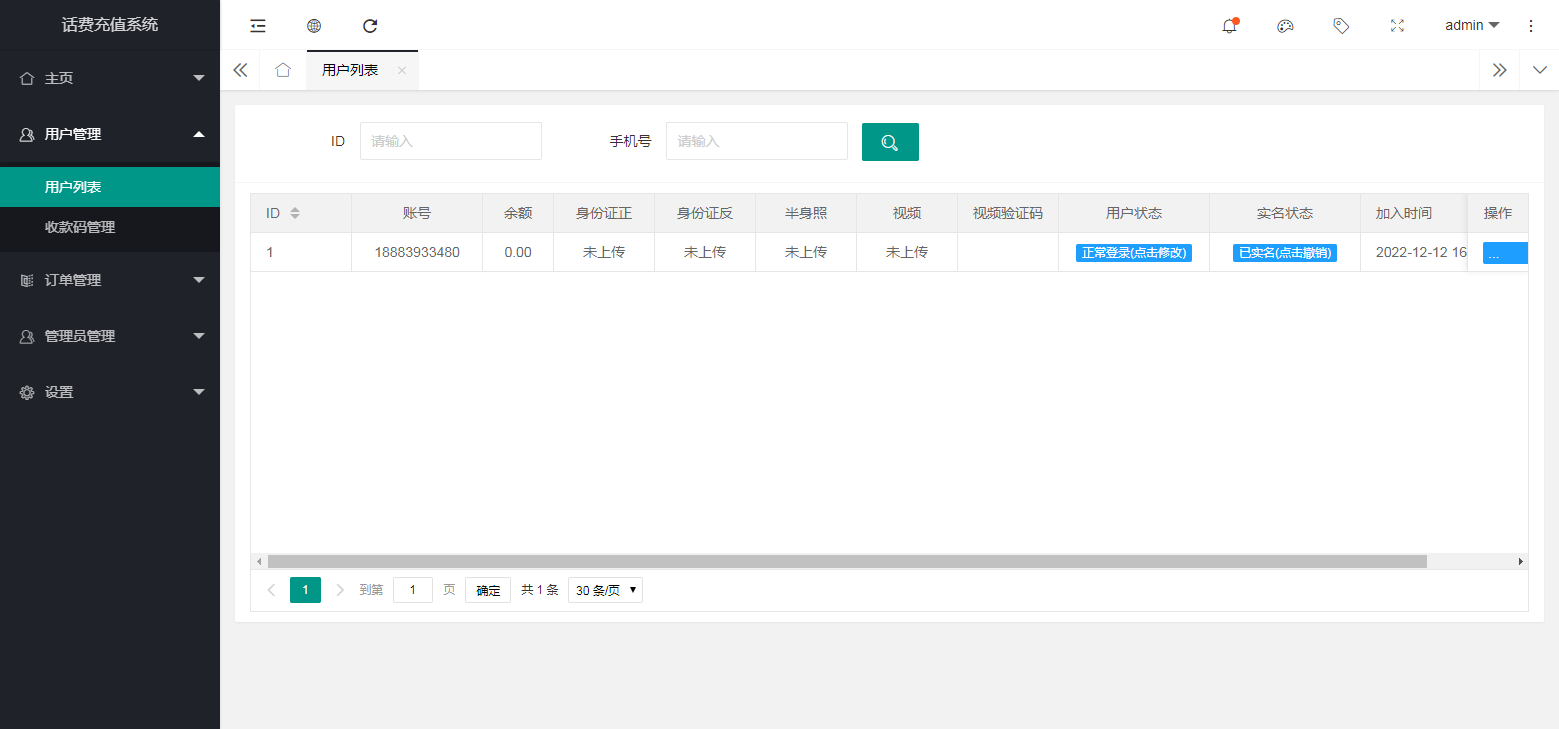Click the blue operations button in row 1
The height and width of the screenshot is (729, 1559).
[1504, 254]
